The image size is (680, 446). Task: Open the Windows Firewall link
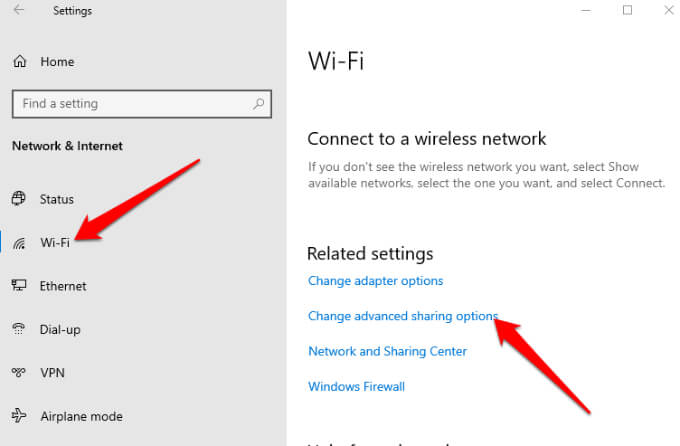click(x=356, y=386)
